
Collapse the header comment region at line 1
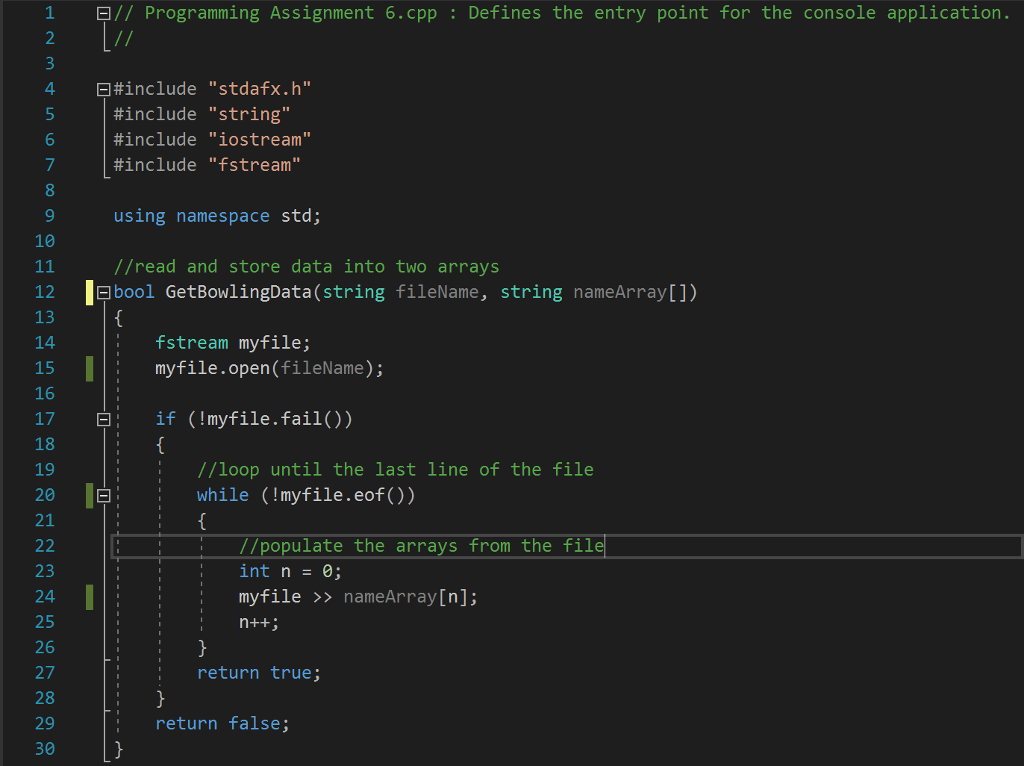103,12
